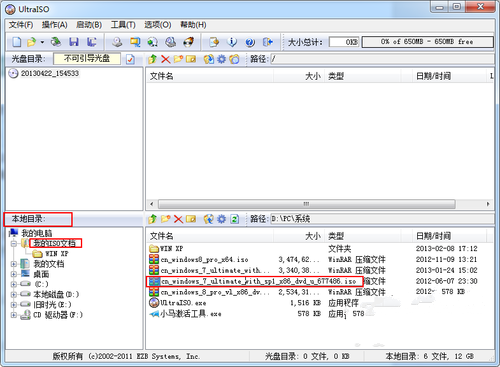Screen dimensions: 500x367
Task: Click the 650MB free capacity bar
Action: tap(427, 42)
